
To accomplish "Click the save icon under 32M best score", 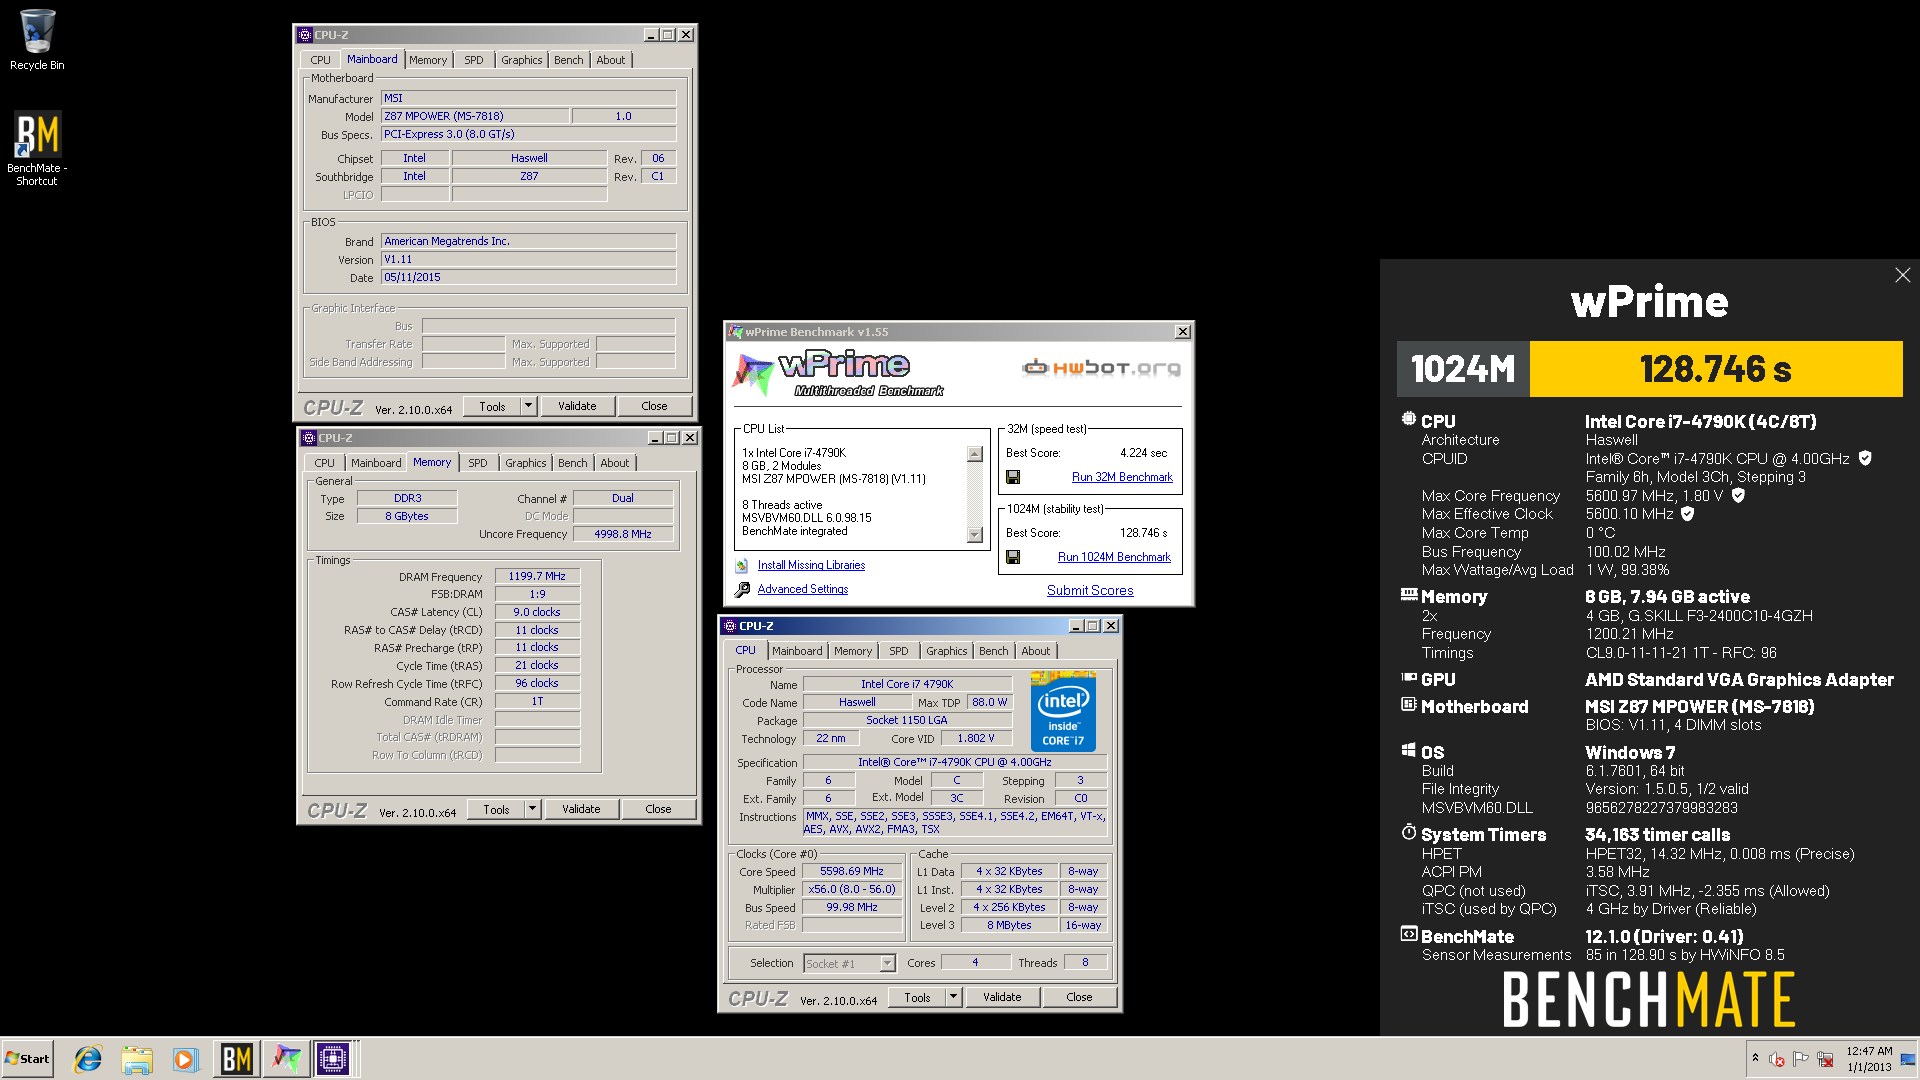I will pos(1013,477).
